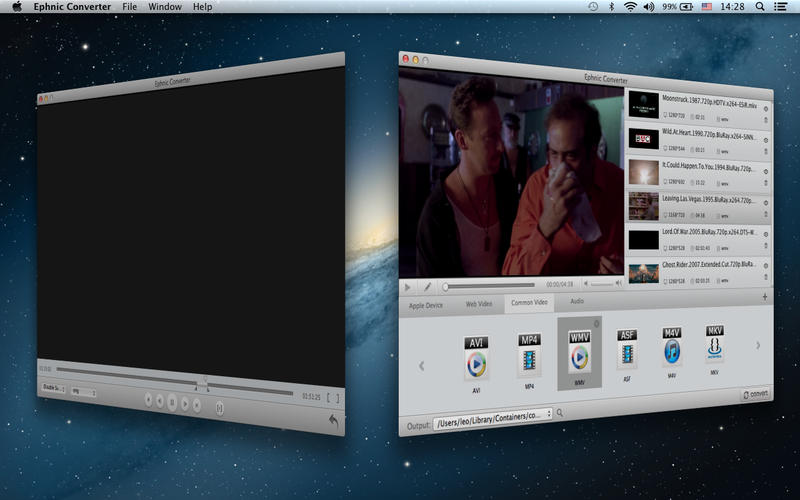Screen dimensions: 800x500
Task: Click the step-backward button in player
Action: [160, 401]
